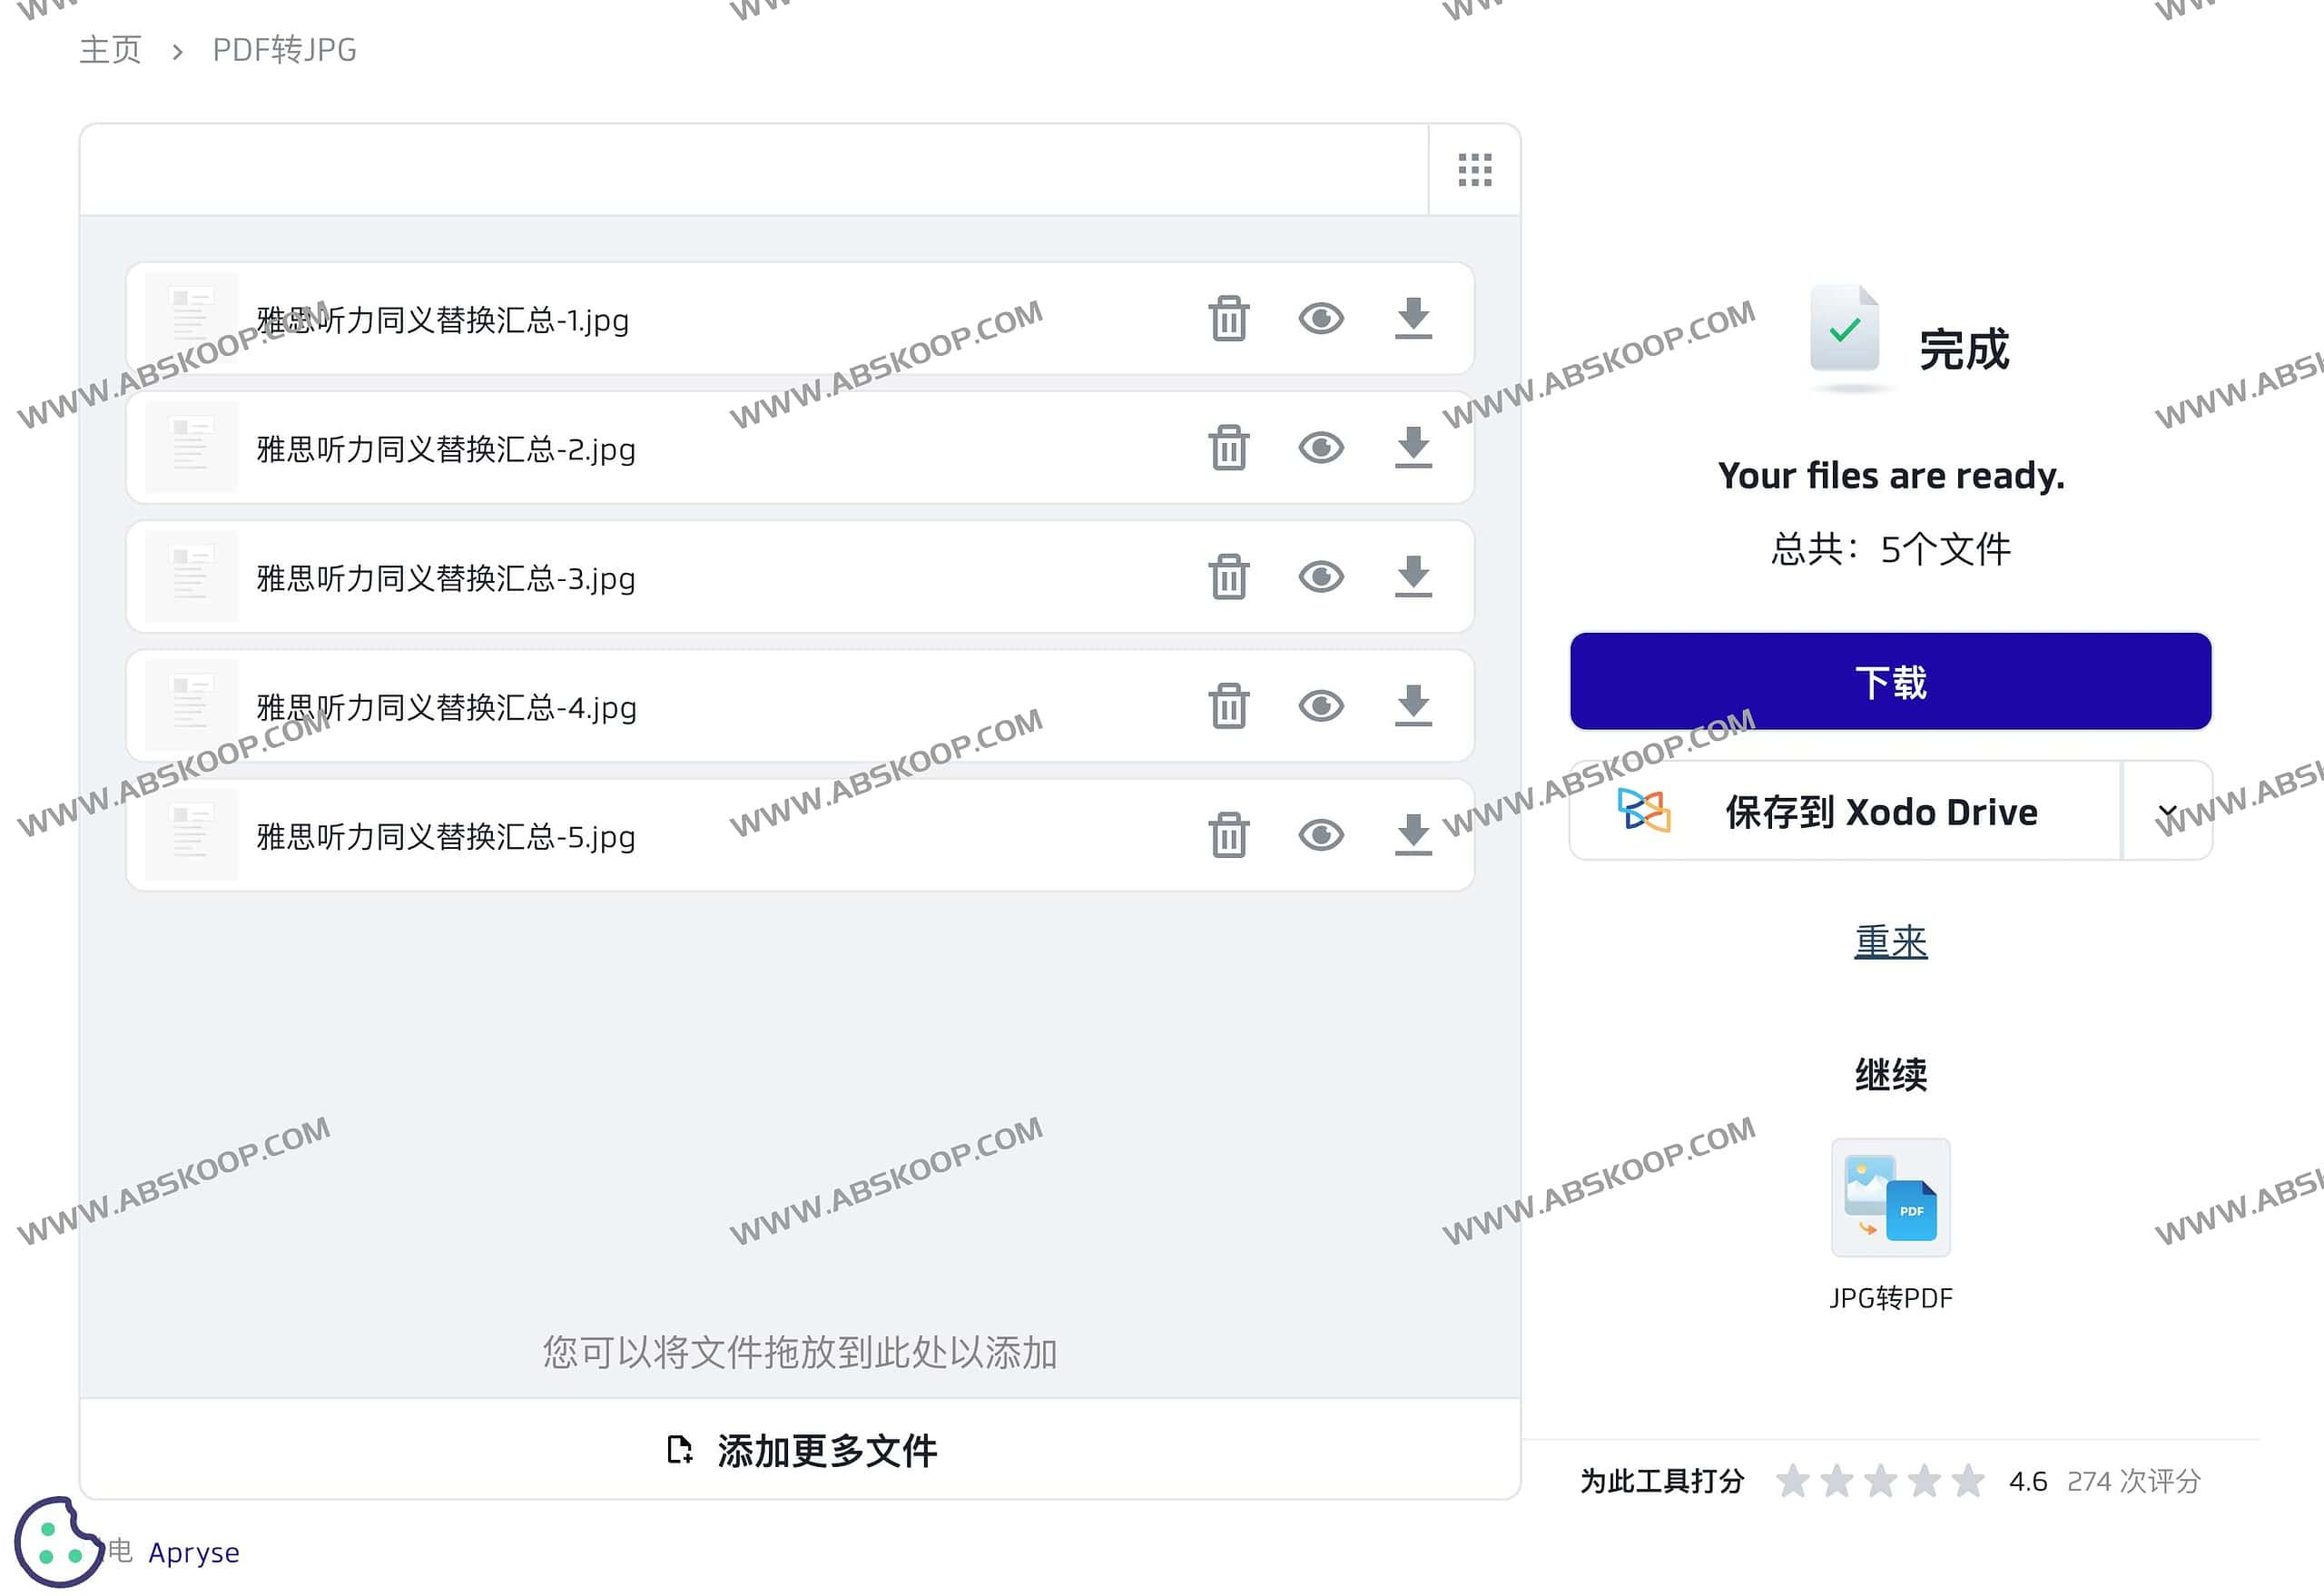Download 雅思听力同义替换汇总-2.jpg with its download icon
The height and width of the screenshot is (1596, 2324).
(x=1413, y=448)
